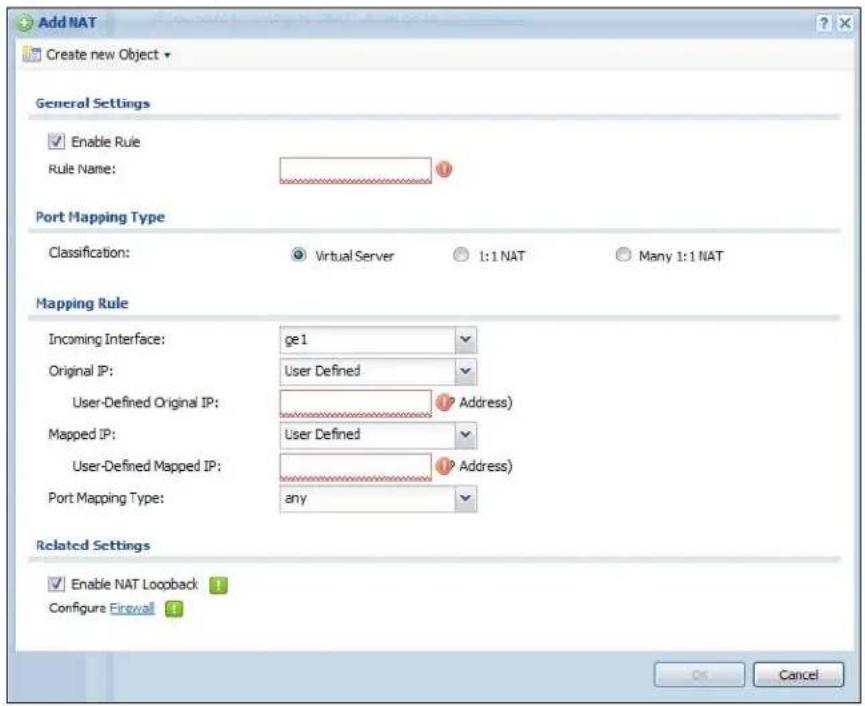Click the General Settings section heading
Viewport: 865px width, 706px height.
(93, 103)
